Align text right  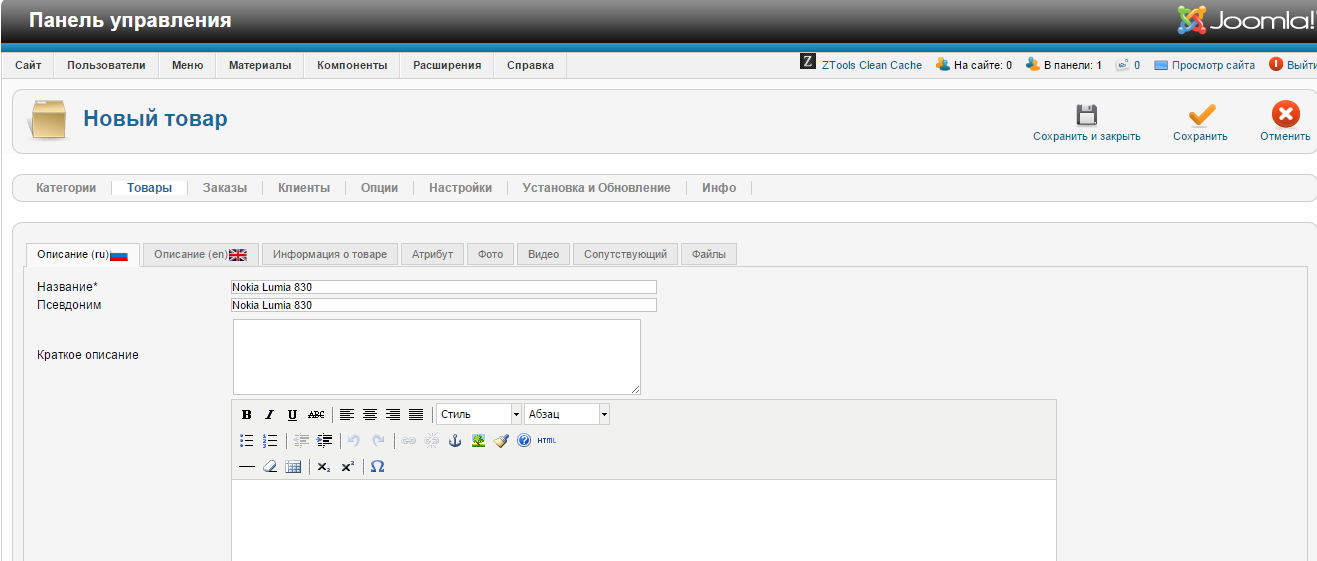[393, 414]
